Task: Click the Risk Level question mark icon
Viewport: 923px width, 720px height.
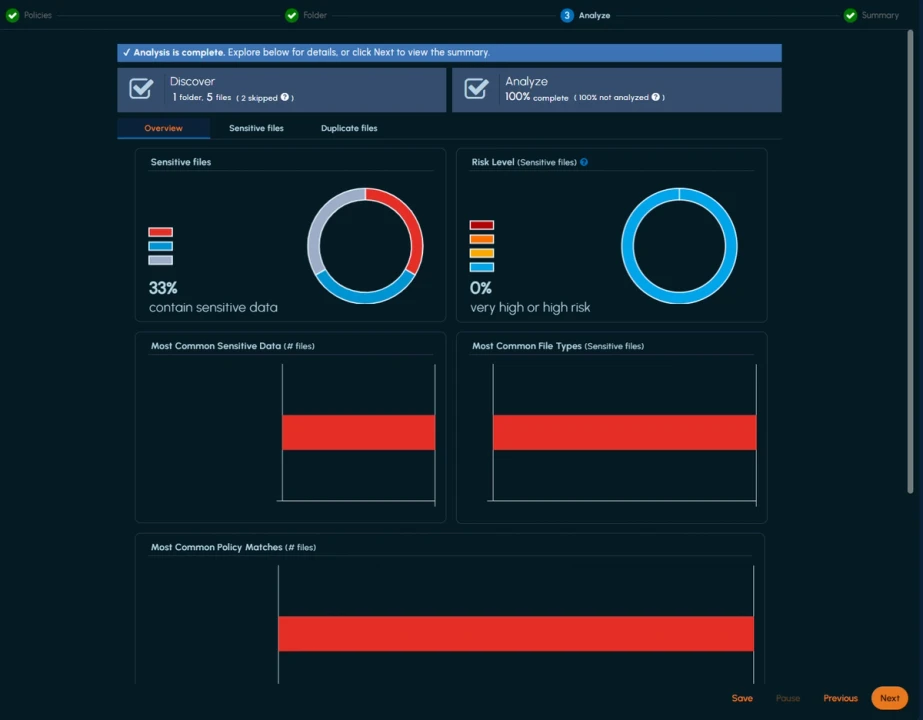Action: tap(584, 161)
